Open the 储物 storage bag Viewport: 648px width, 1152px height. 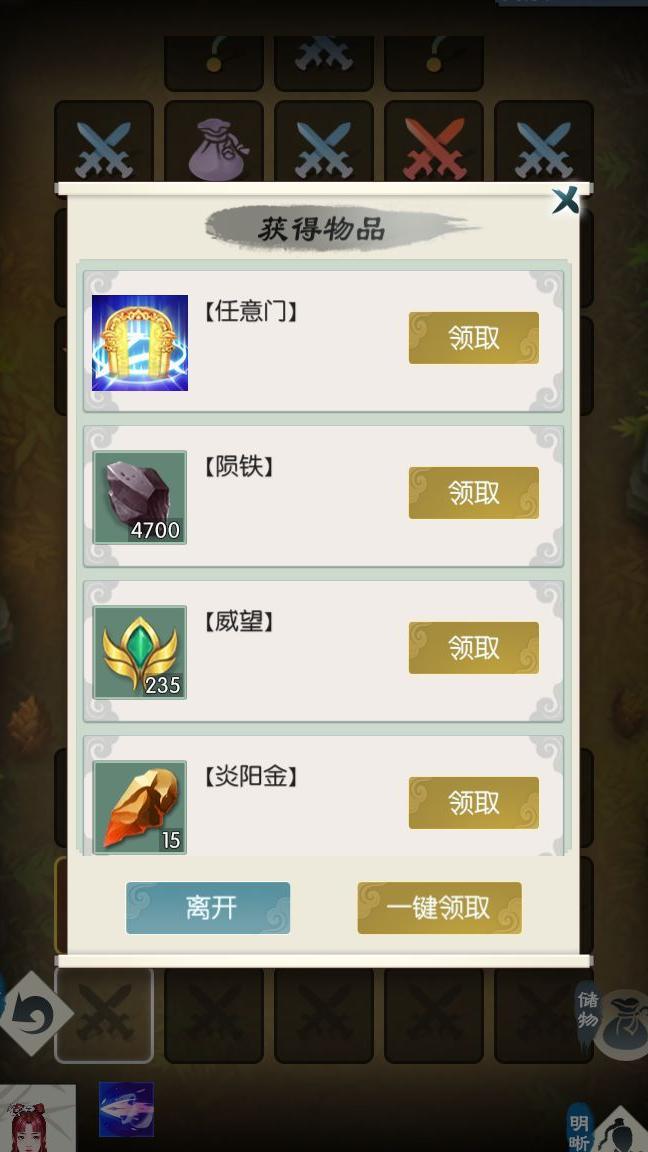tap(610, 1017)
